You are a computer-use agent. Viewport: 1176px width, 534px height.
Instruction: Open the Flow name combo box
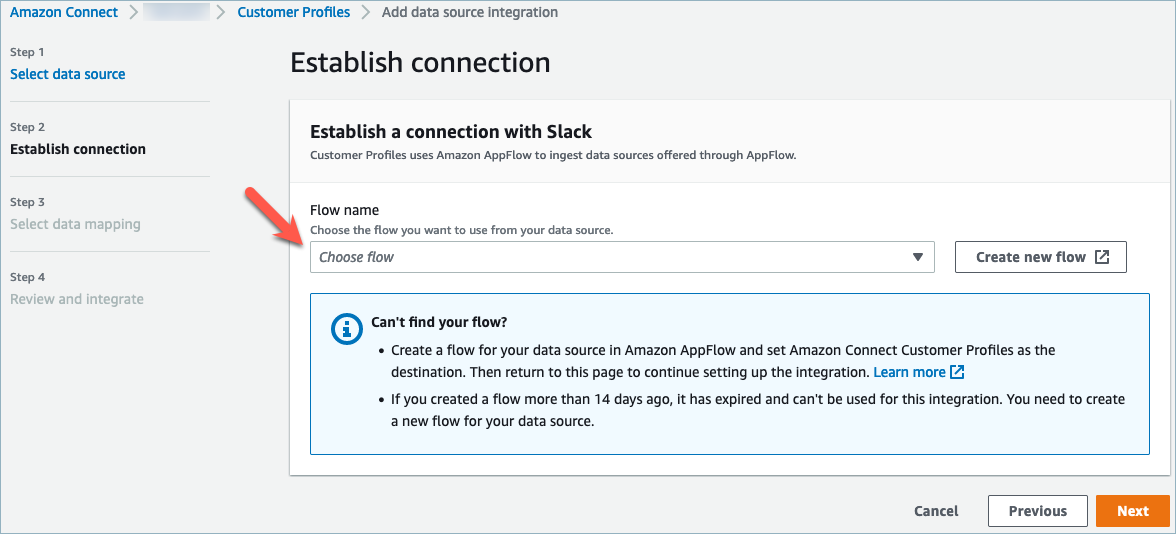[621, 257]
